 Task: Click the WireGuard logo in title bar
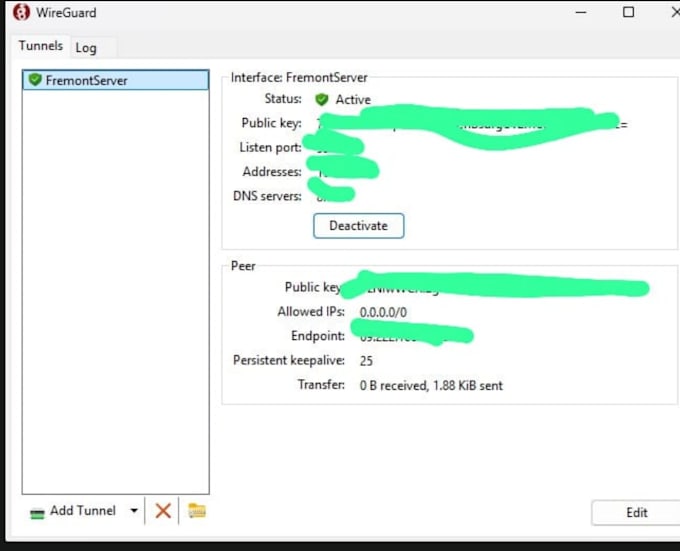21,12
